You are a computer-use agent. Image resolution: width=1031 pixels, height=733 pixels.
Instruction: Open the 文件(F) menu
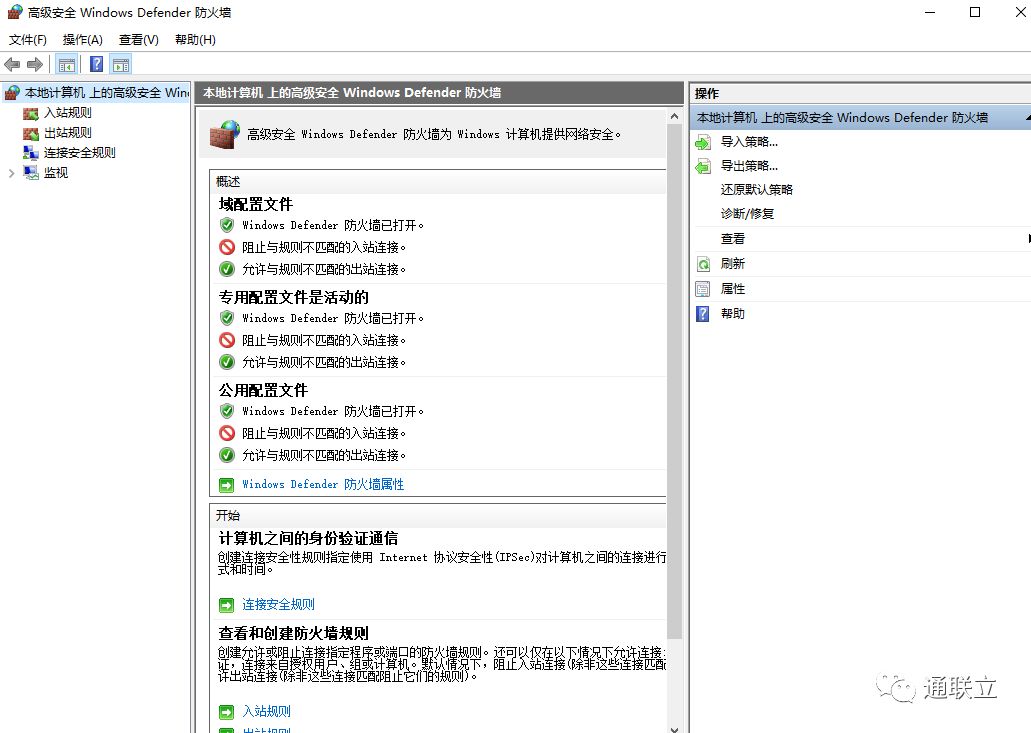[28, 39]
